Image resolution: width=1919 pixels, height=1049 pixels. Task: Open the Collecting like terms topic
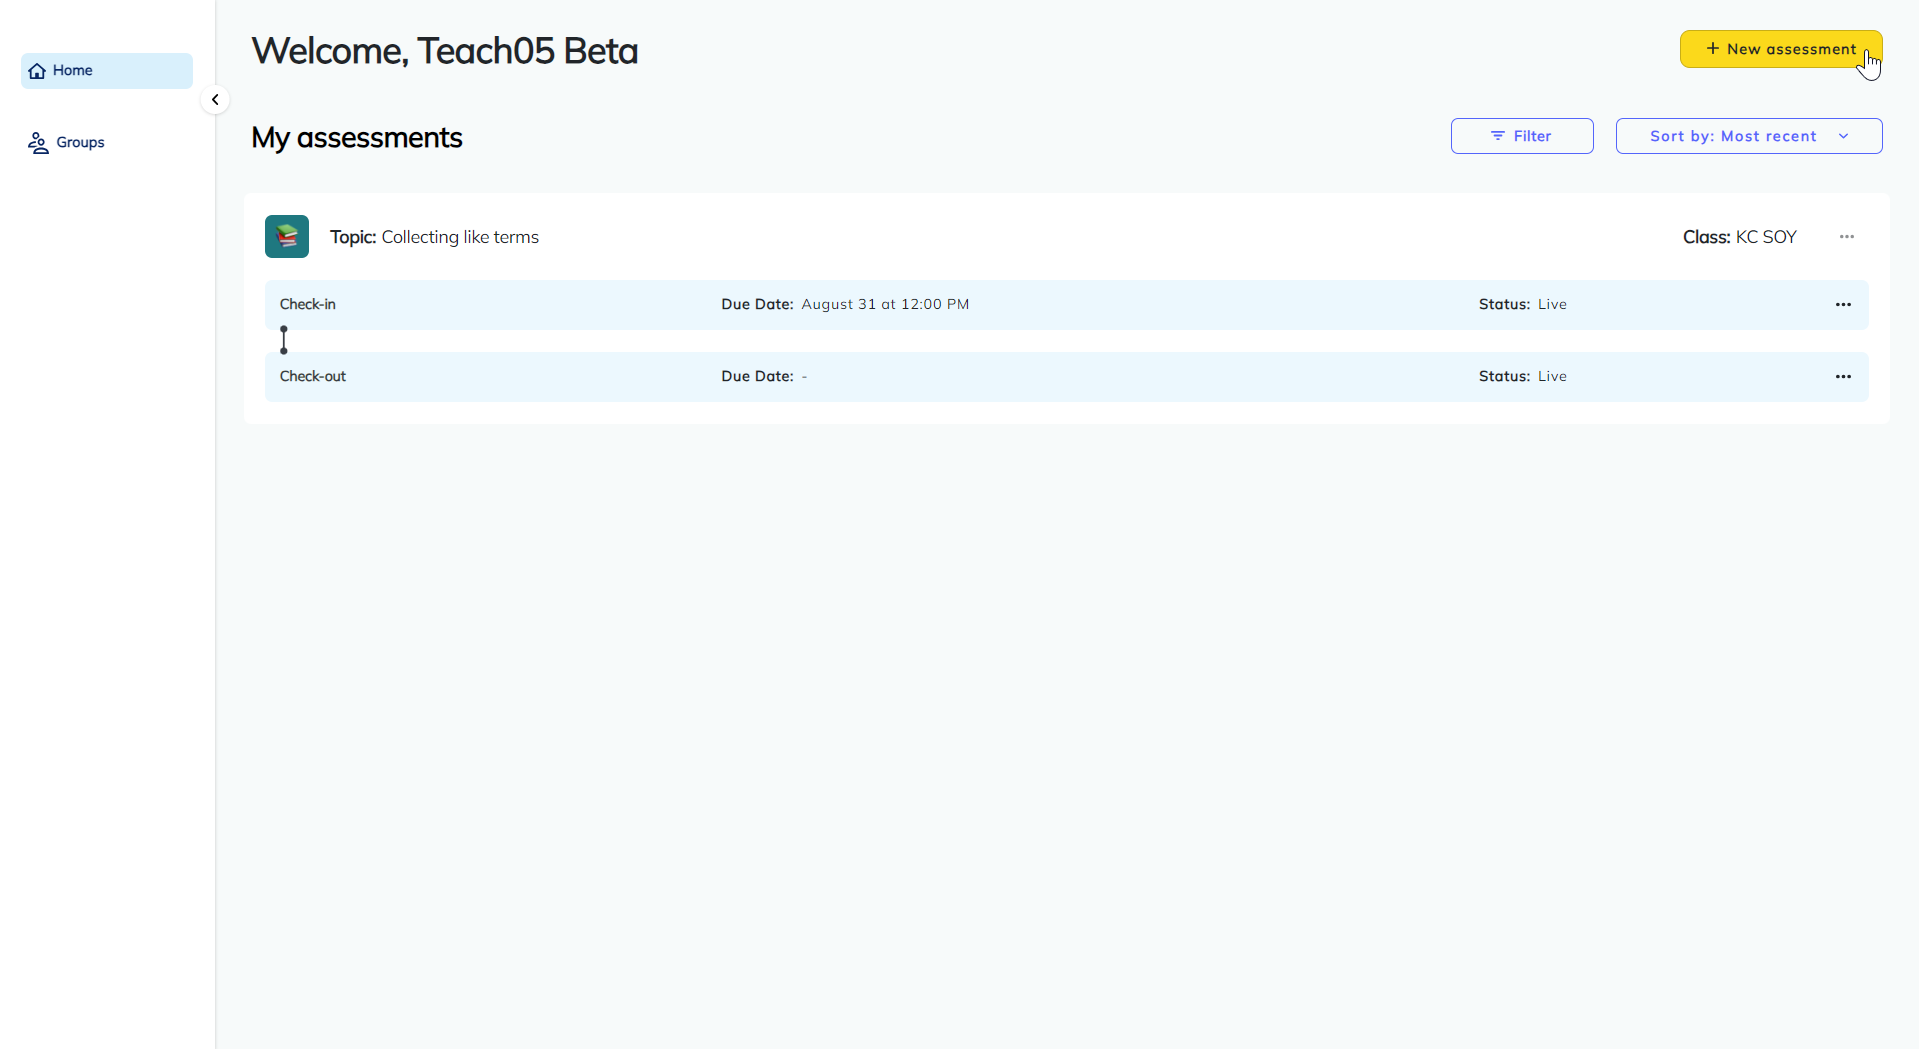[x=459, y=237]
